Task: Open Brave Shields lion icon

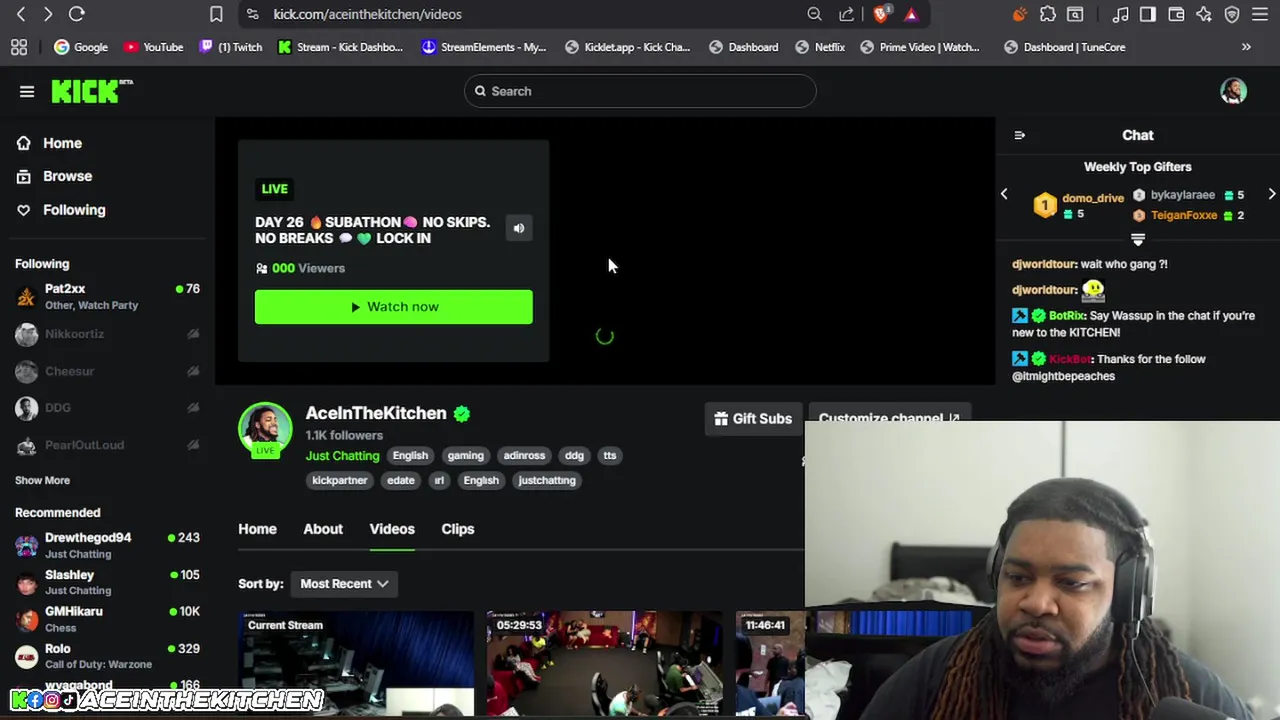Action: pos(881,14)
